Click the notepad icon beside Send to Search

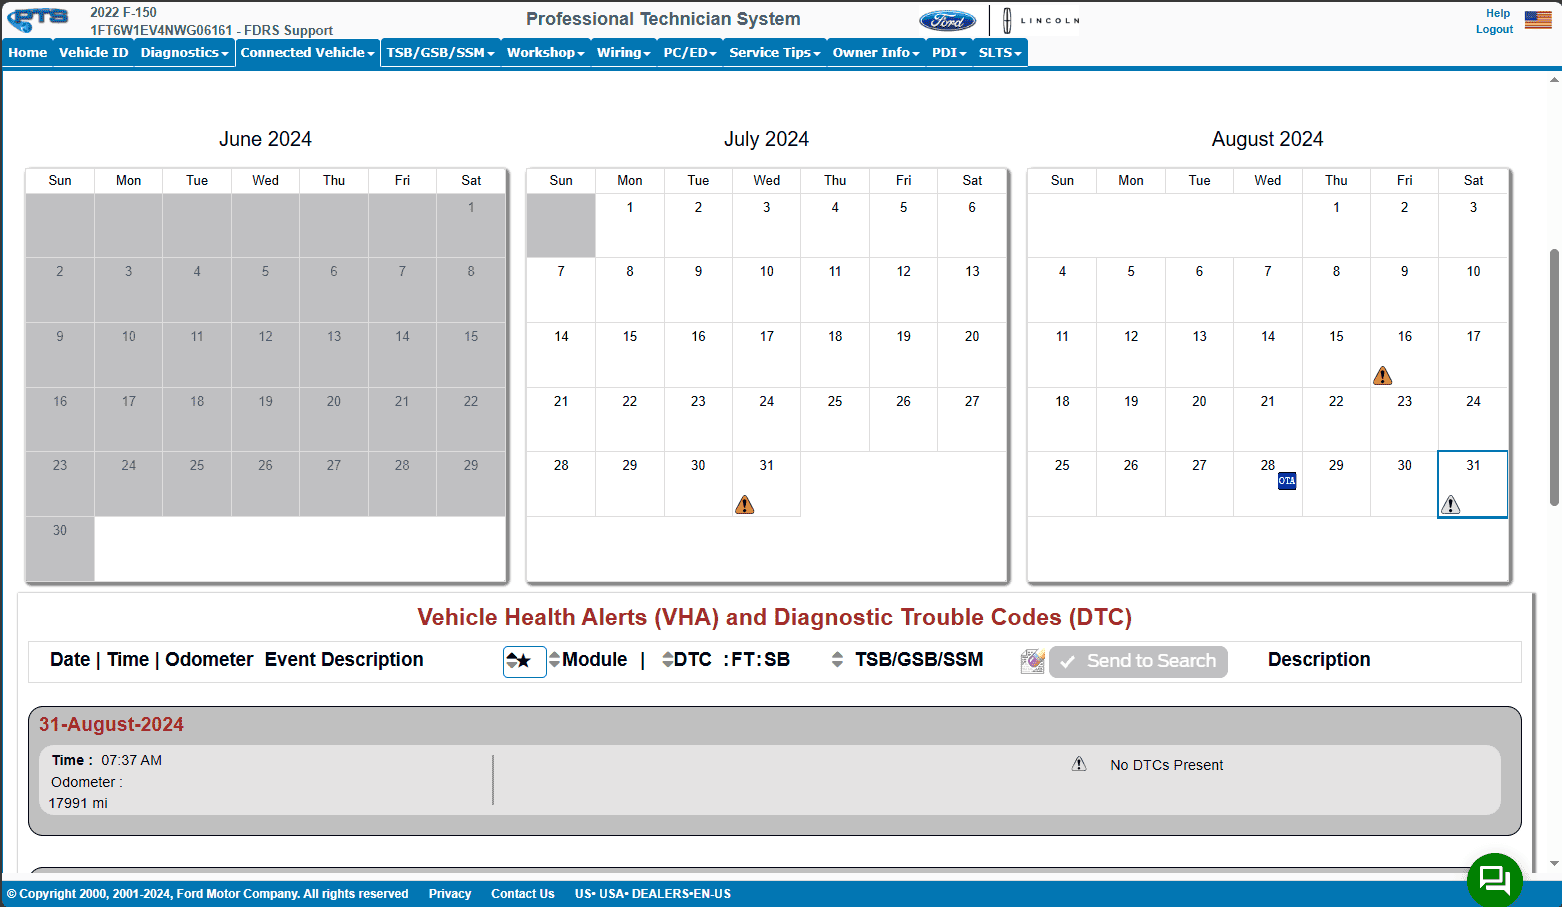click(x=1032, y=661)
